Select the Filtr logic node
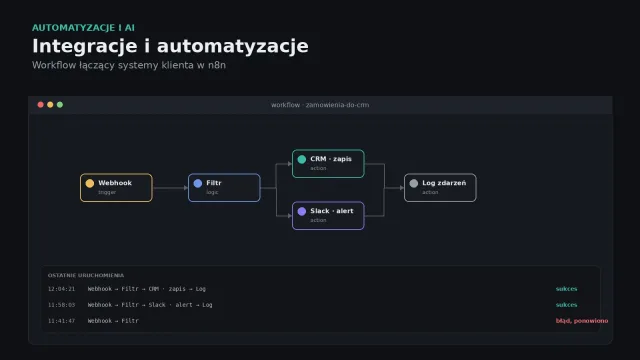This screenshot has height=360, width=640. coord(224,188)
